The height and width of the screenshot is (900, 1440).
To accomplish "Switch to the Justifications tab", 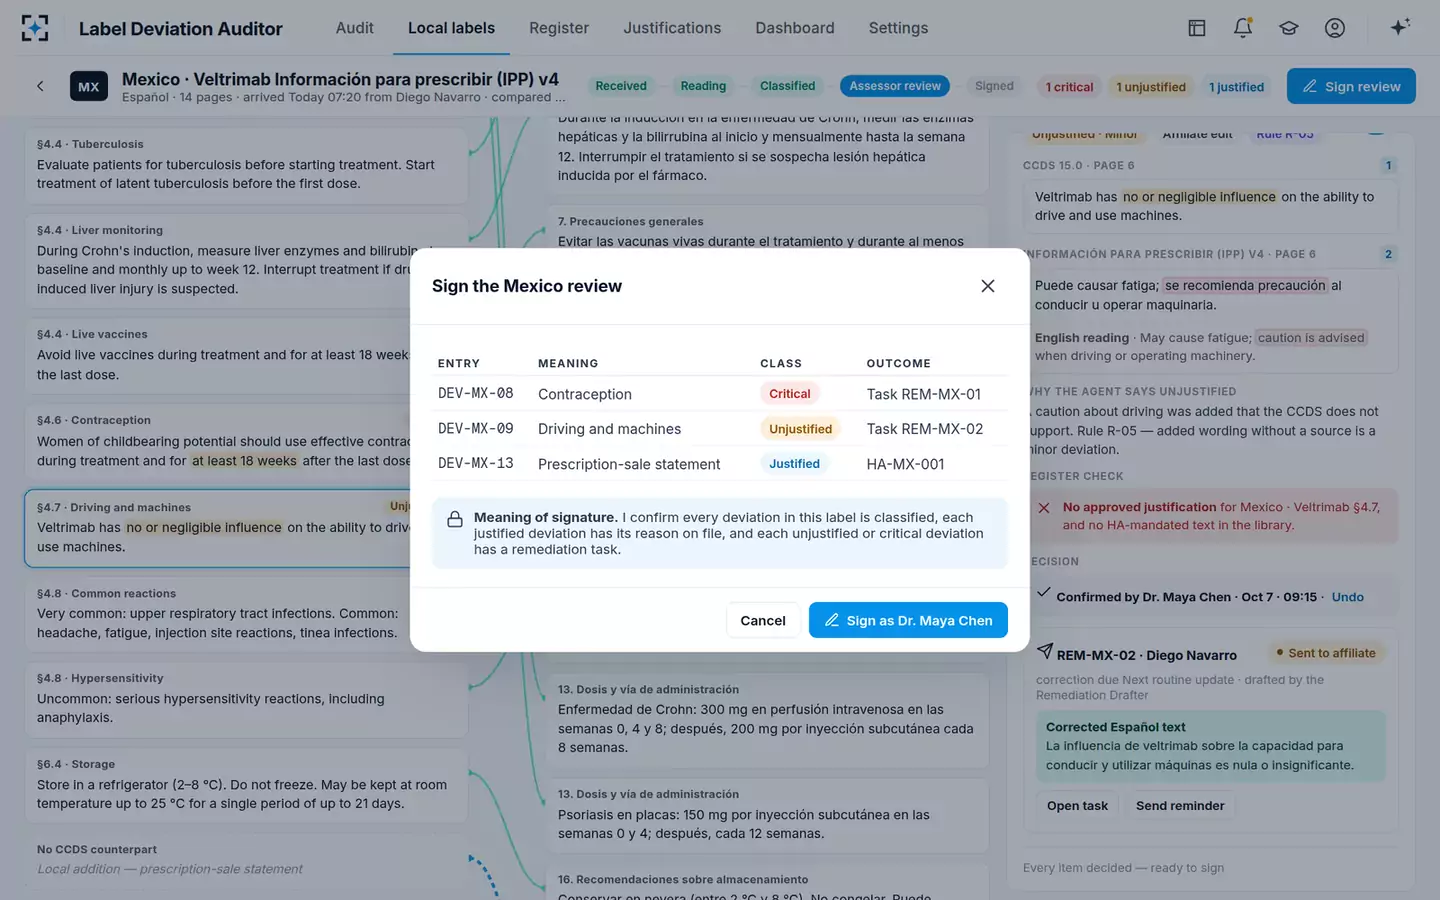I will [x=672, y=28].
